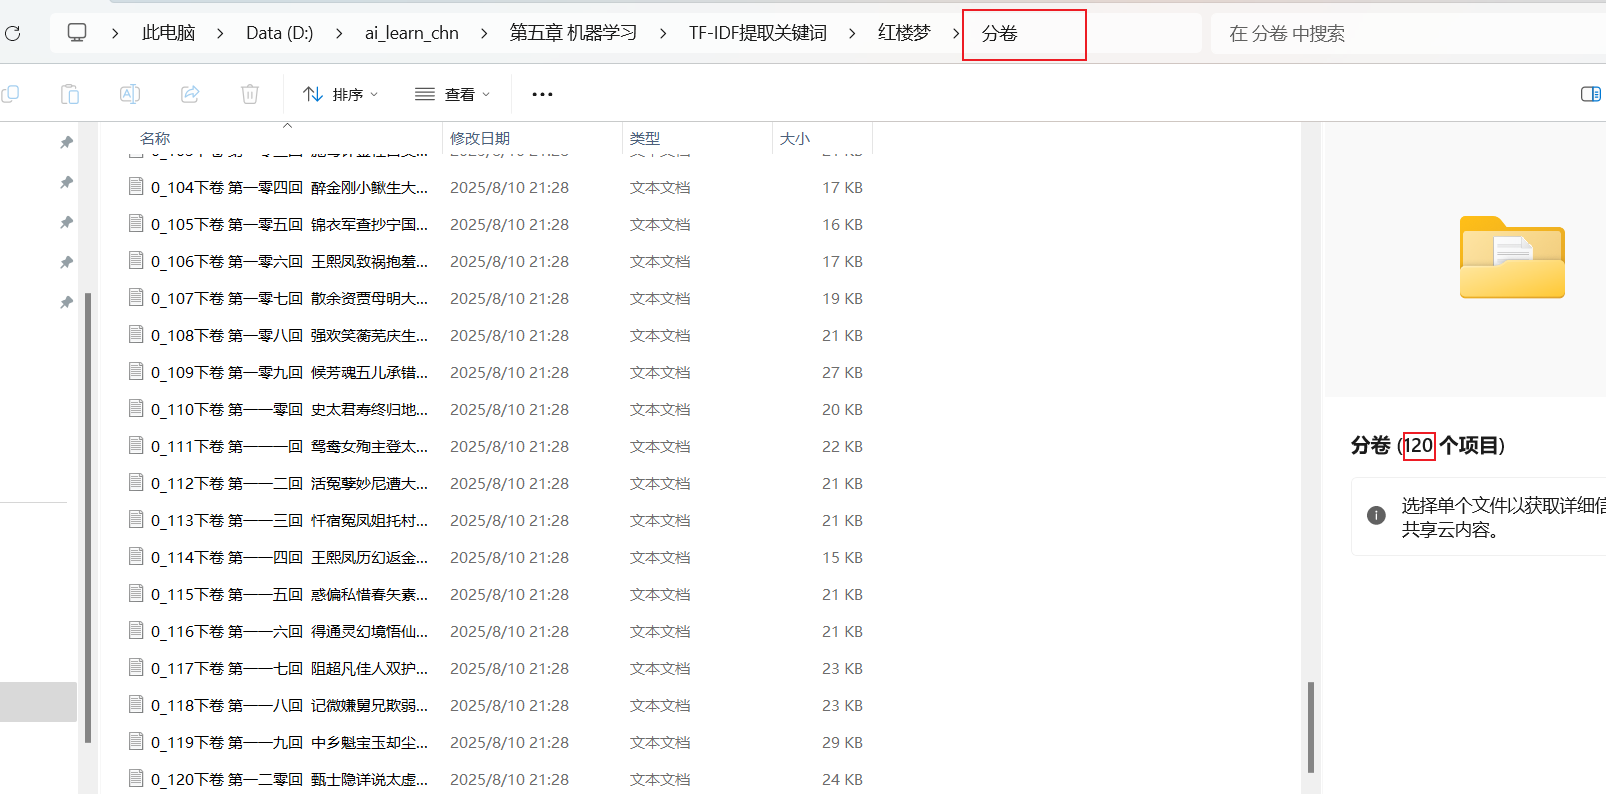Click file icon of 0_118下卷 第一一八回
This screenshot has width=1606, height=811.
[136, 704]
